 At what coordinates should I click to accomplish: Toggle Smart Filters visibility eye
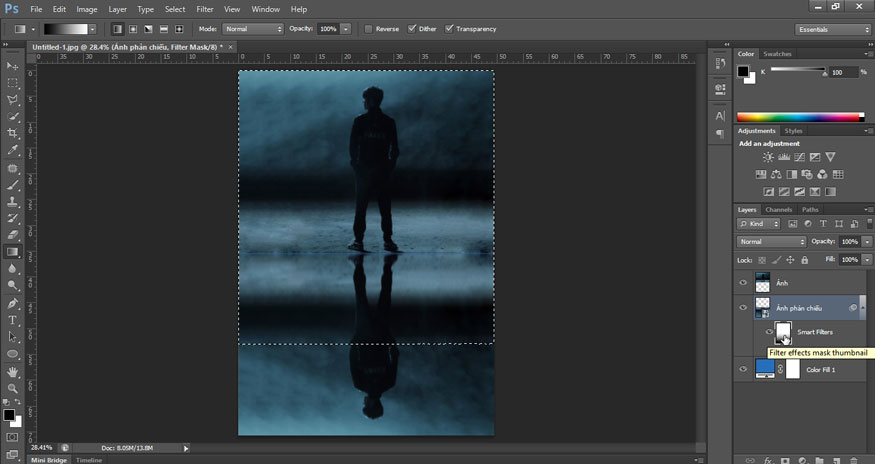tap(769, 332)
